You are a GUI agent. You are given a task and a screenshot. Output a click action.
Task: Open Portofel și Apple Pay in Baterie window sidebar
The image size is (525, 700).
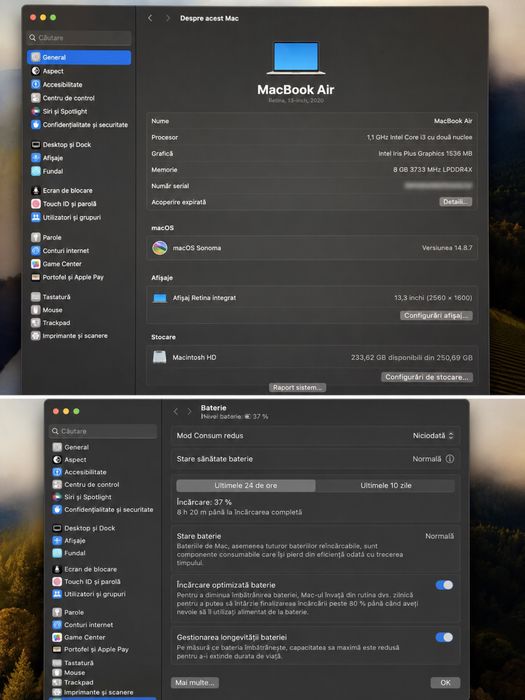pos(91,649)
